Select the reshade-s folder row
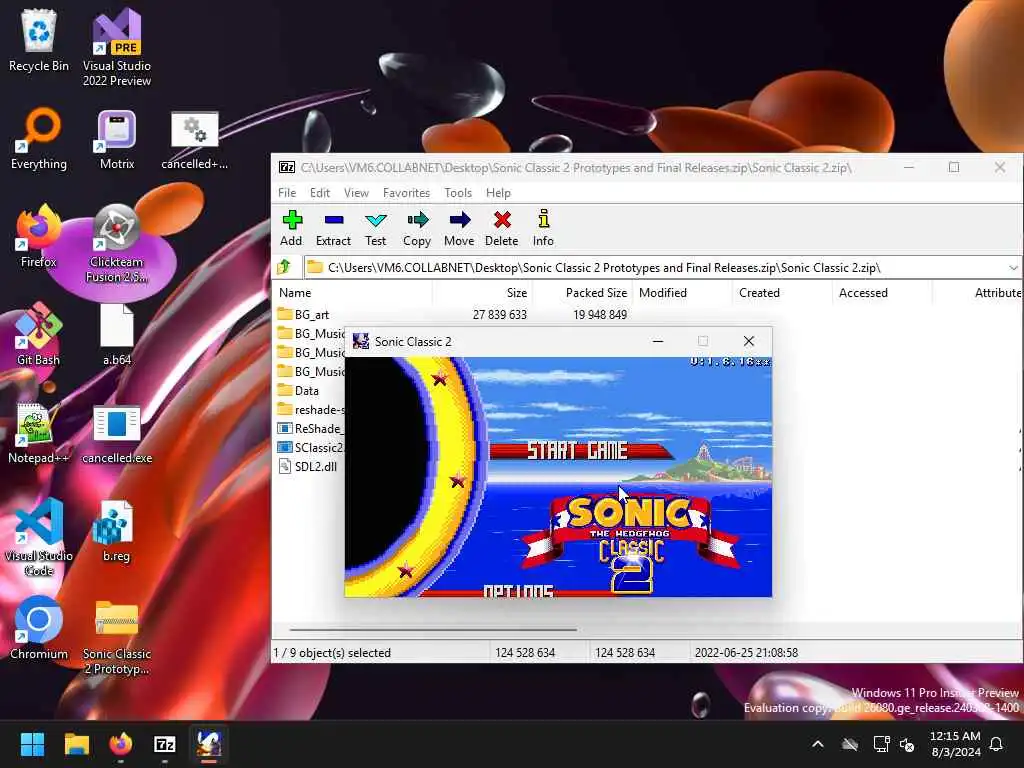The width and height of the screenshot is (1024, 768). point(310,409)
